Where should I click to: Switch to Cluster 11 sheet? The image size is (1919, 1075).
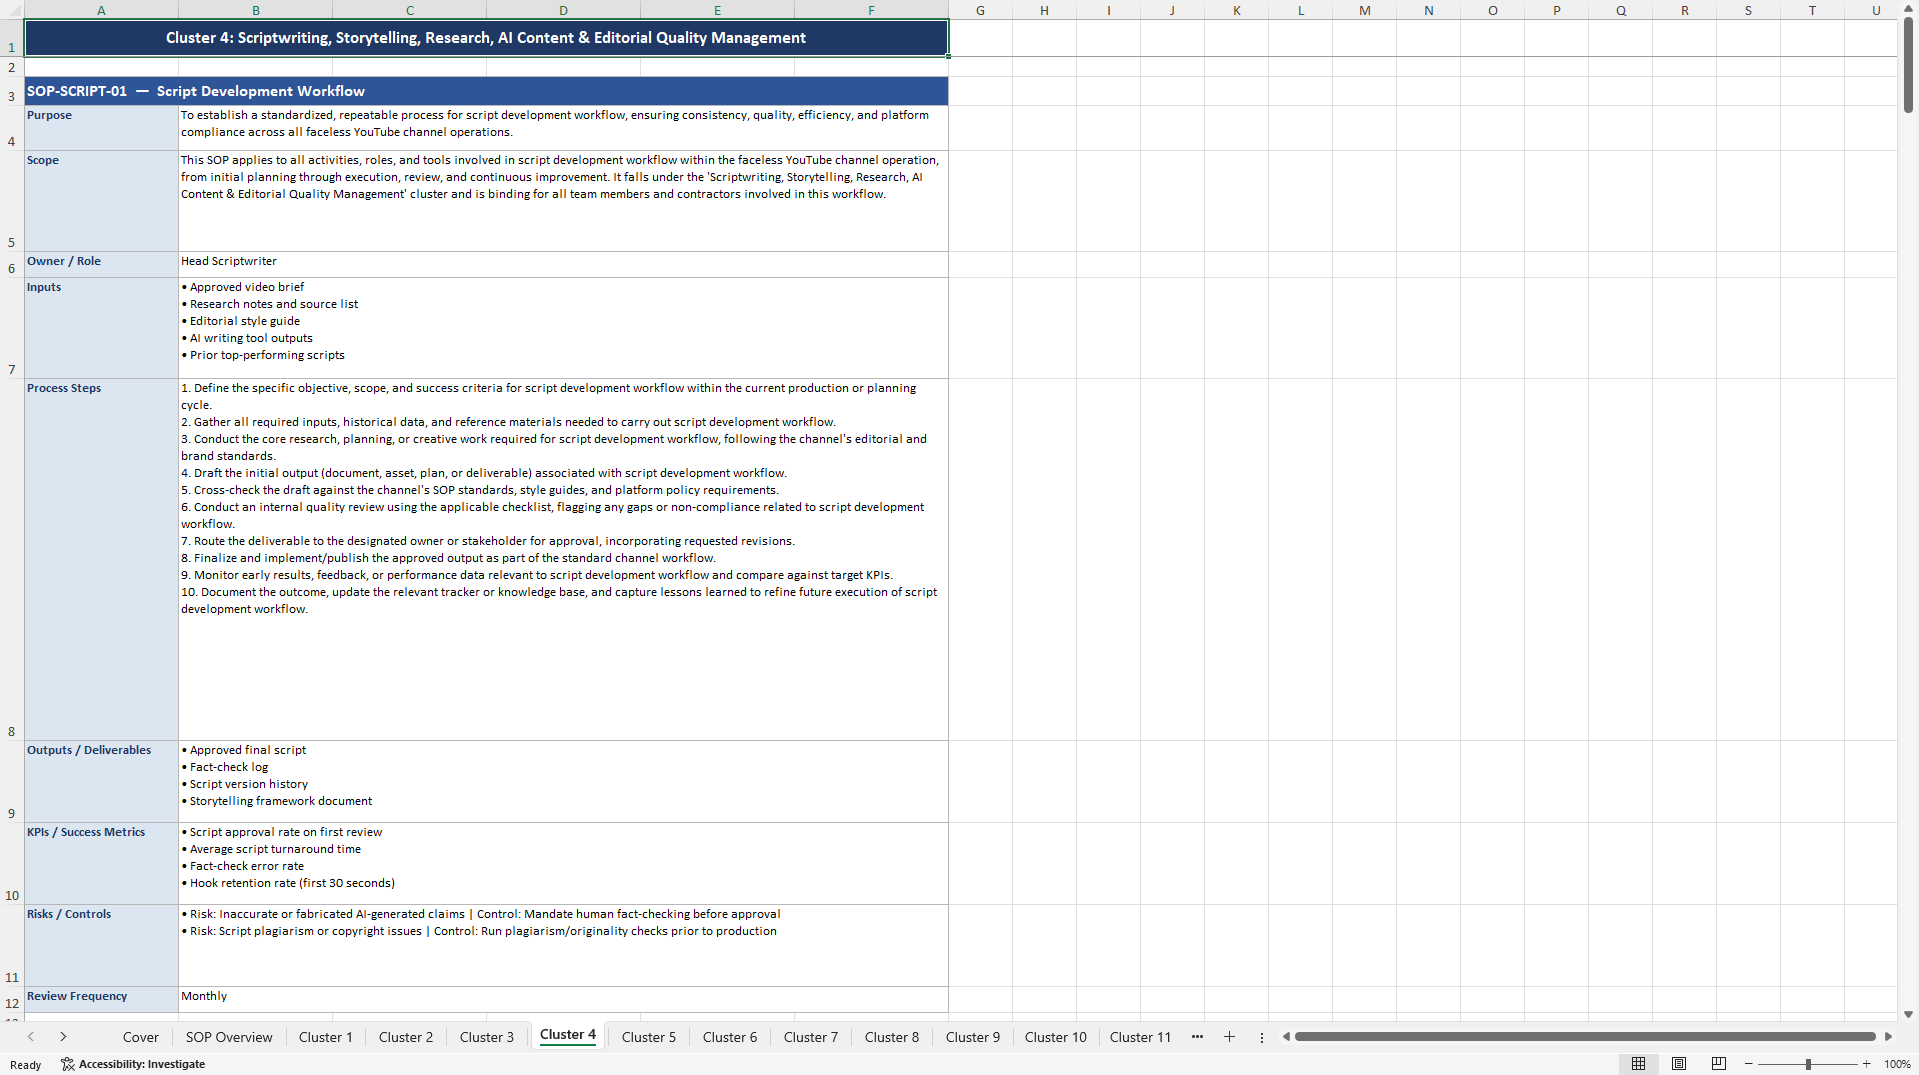coord(1140,1037)
